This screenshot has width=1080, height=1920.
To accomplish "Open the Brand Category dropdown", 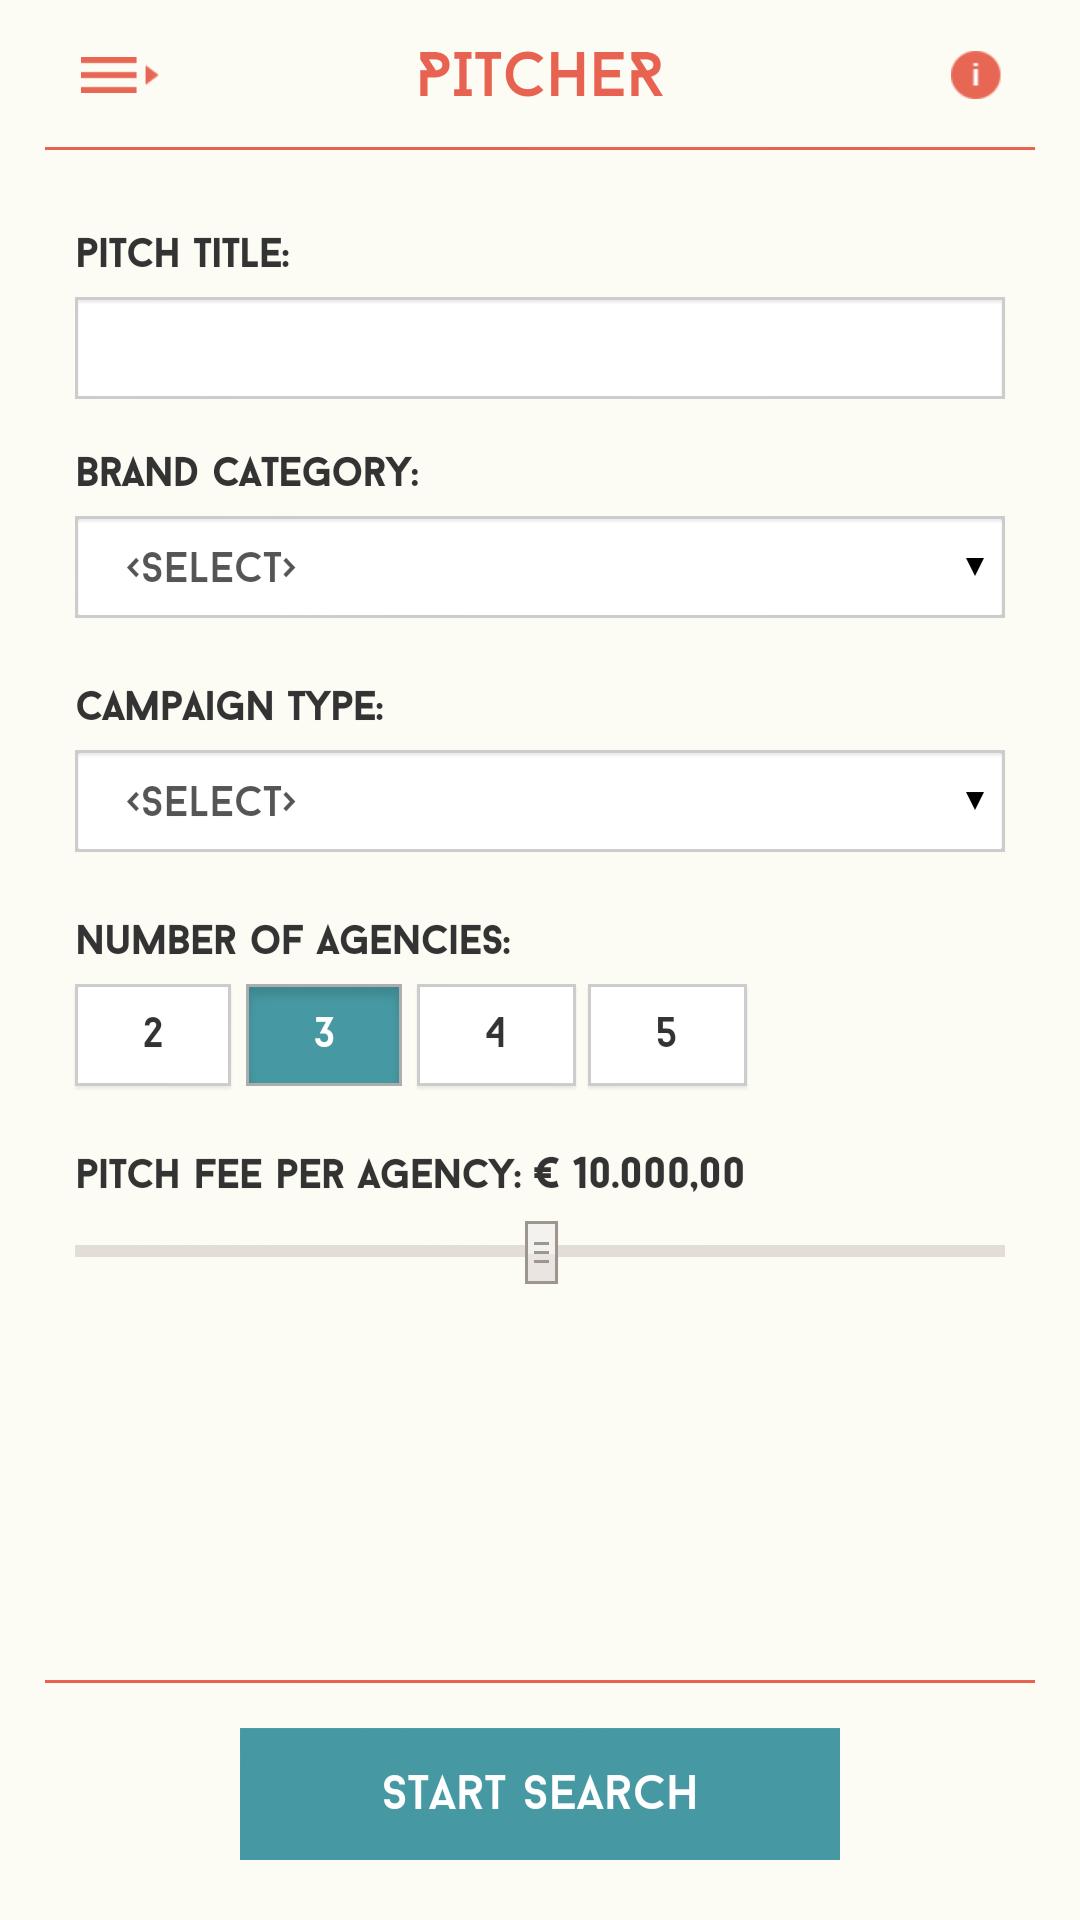I will 540,567.
